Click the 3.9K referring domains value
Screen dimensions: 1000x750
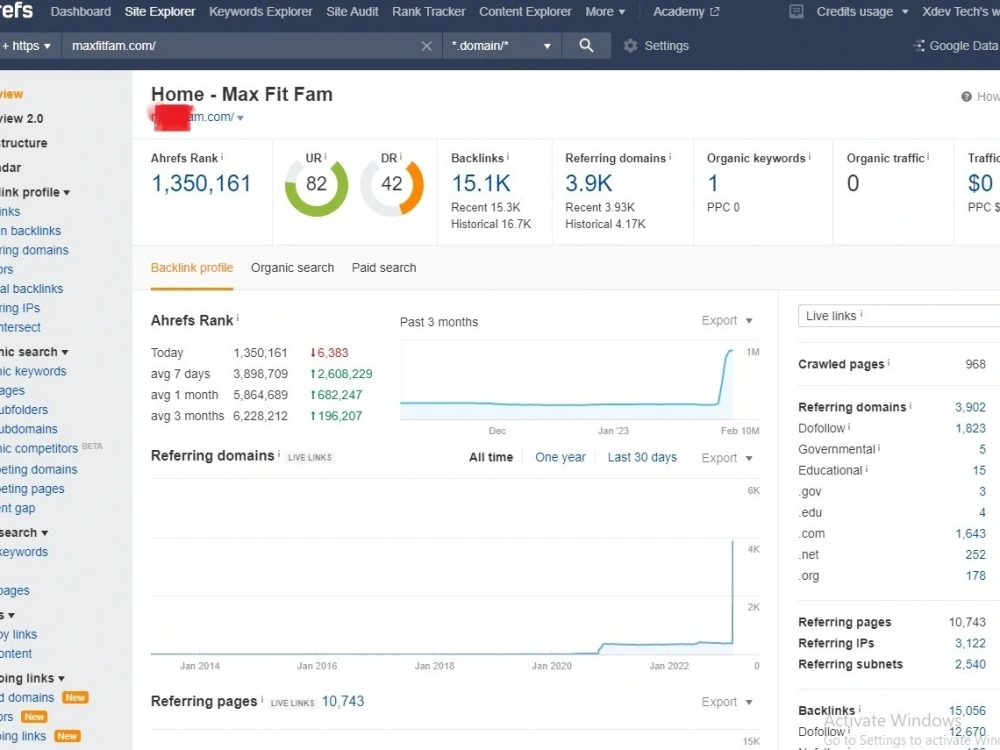[x=588, y=184]
